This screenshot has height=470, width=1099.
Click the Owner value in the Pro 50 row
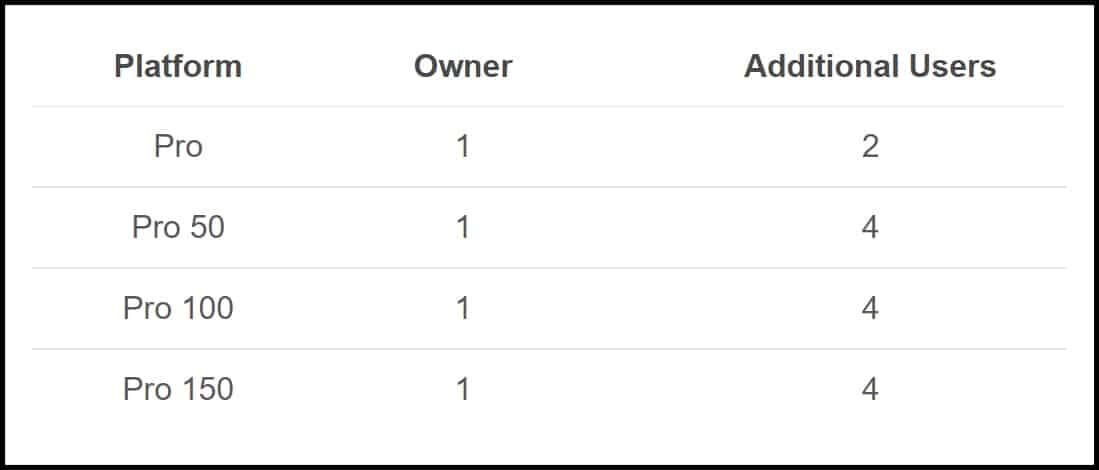[x=463, y=228]
